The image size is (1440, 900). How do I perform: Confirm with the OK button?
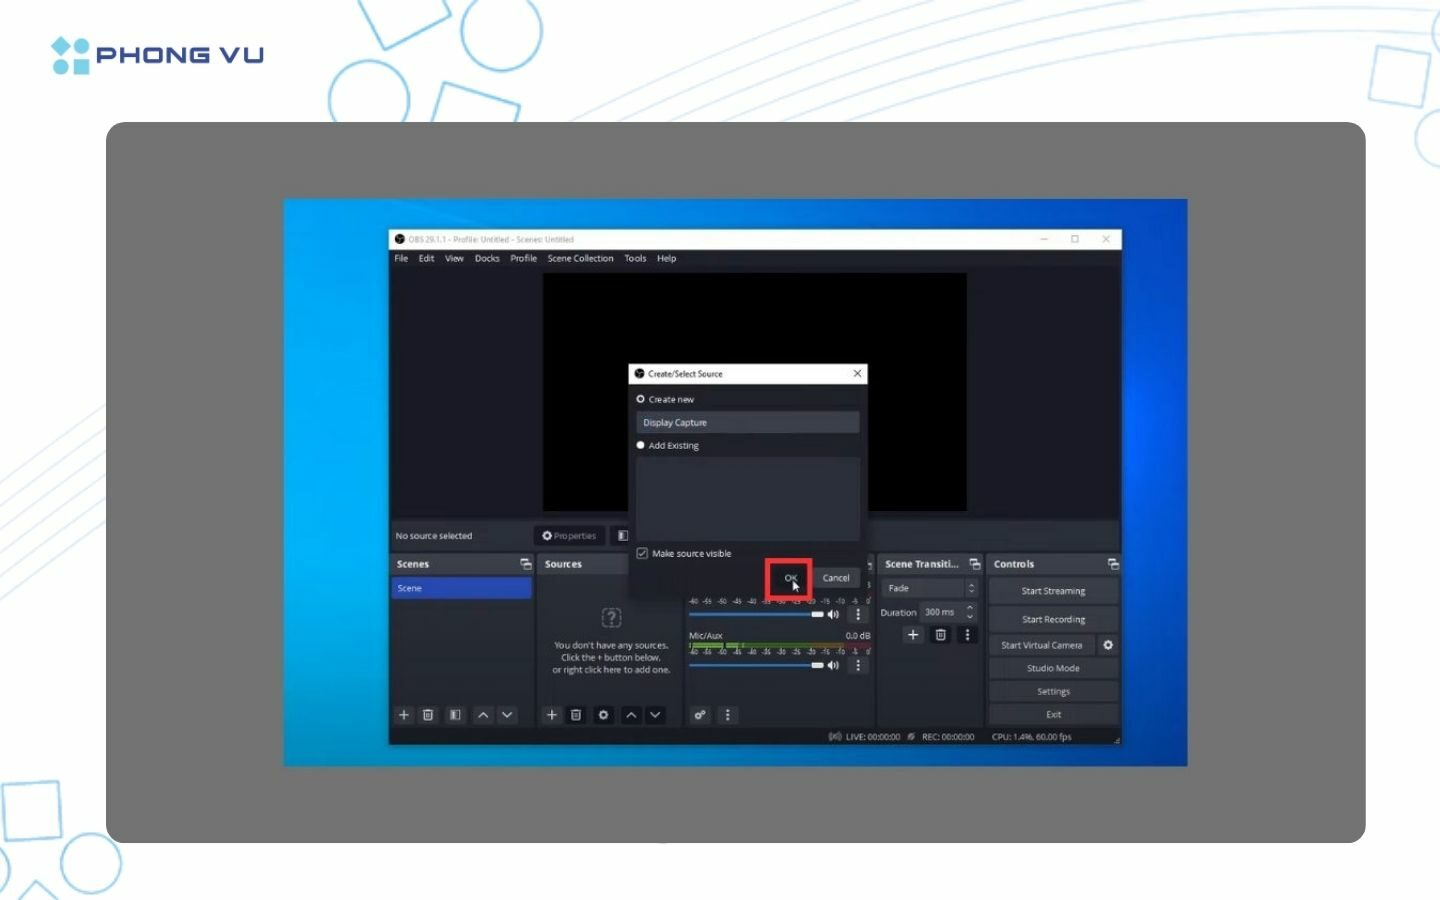pos(790,578)
